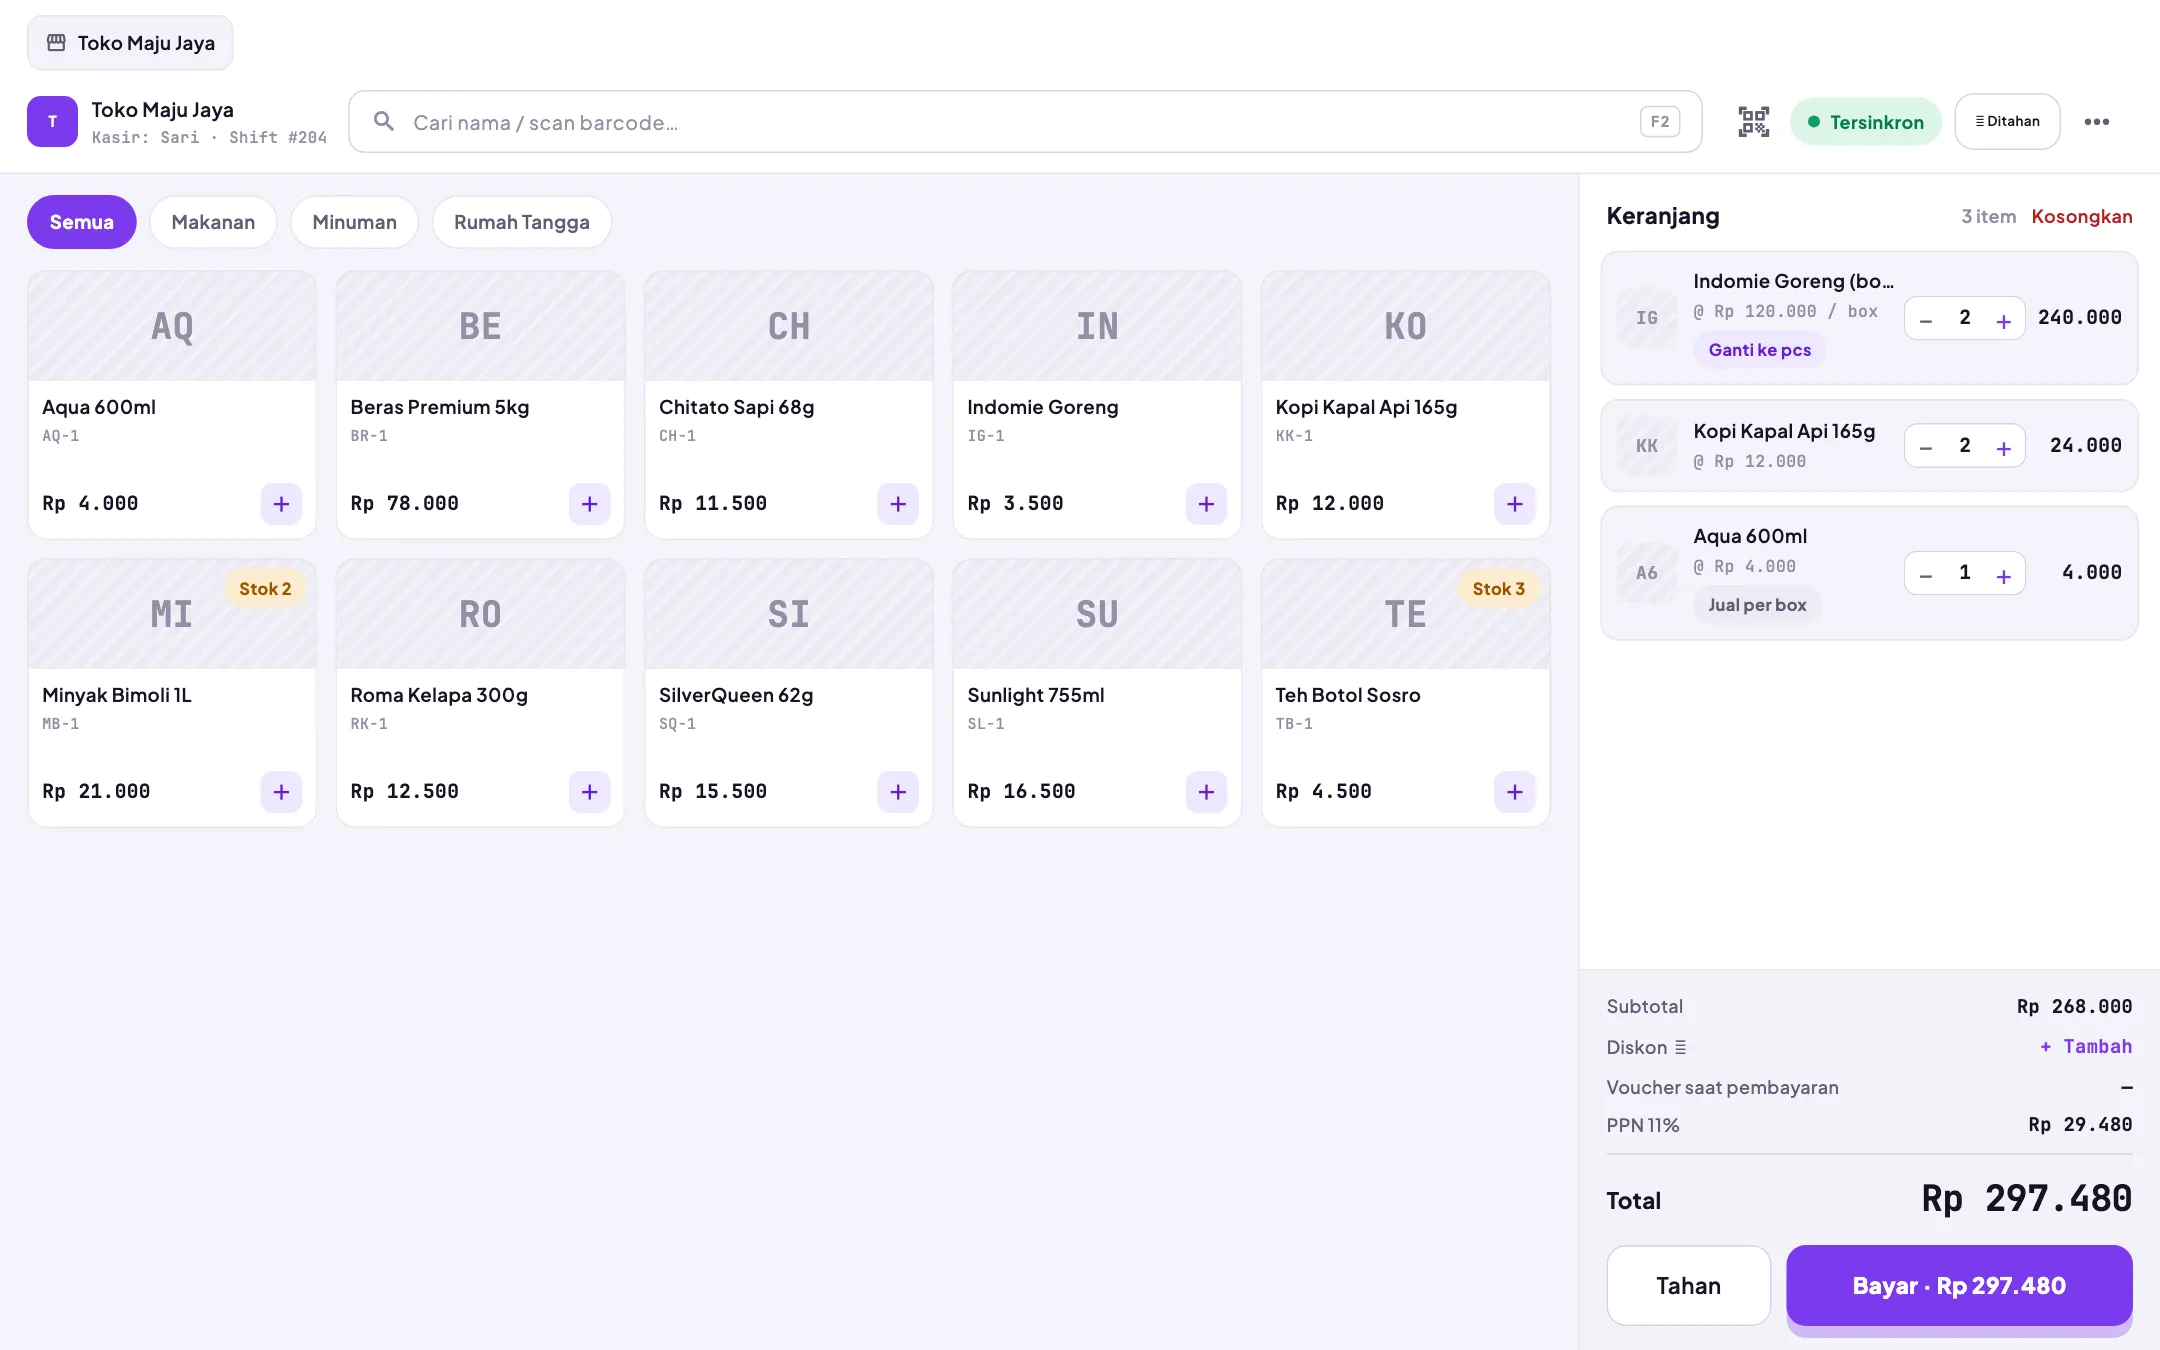Add Beras Premium 5kg with plus icon
This screenshot has width=2160, height=1350.
pos(590,504)
